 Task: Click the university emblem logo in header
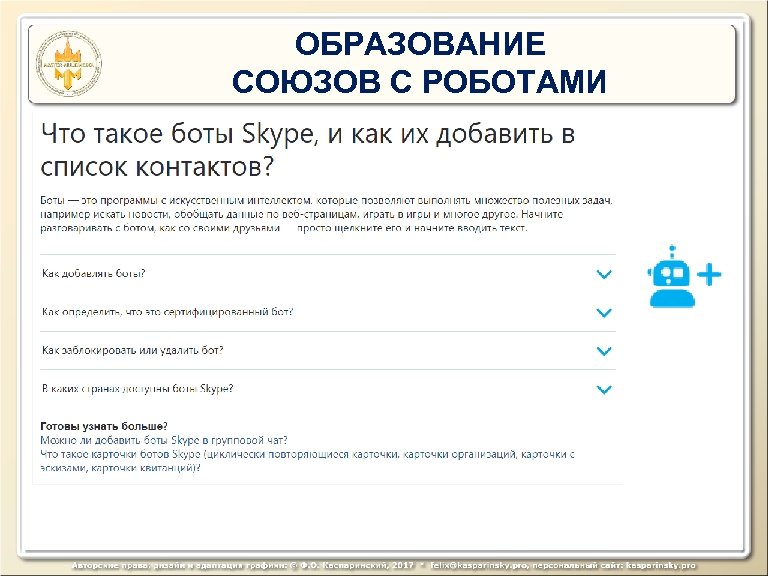pyautogui.click(x=69, y=64)
